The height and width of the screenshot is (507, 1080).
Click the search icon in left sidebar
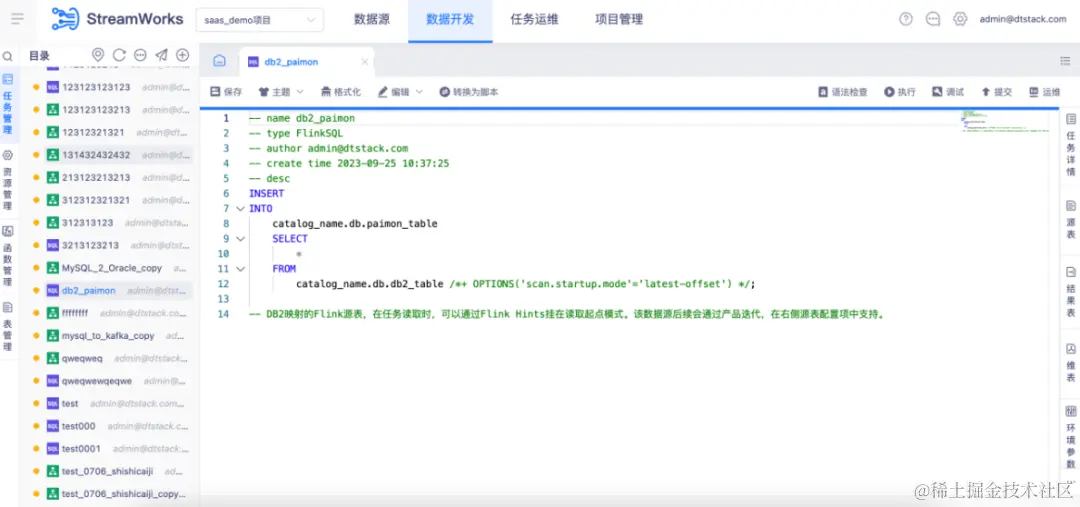(8, 56)
